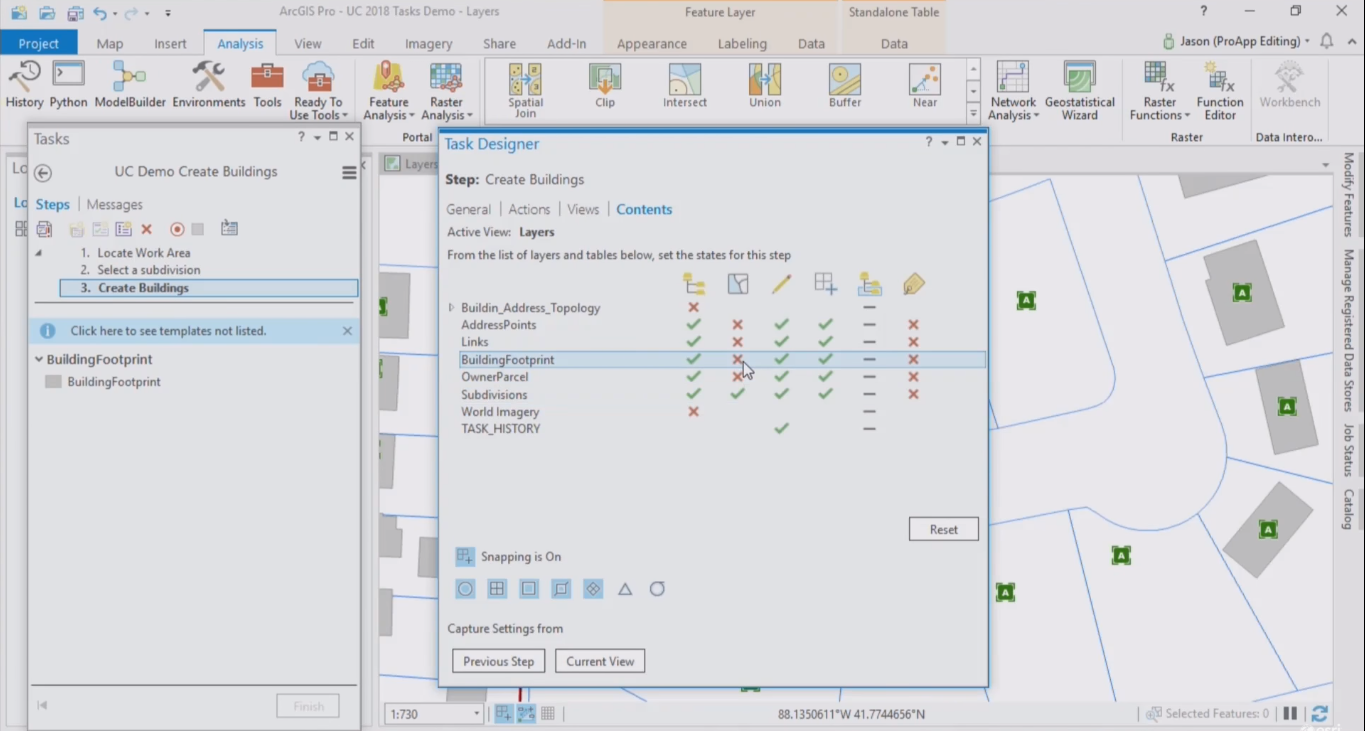Open the Intersect tool
This screenshot has width=1365, height=731.
685,86
